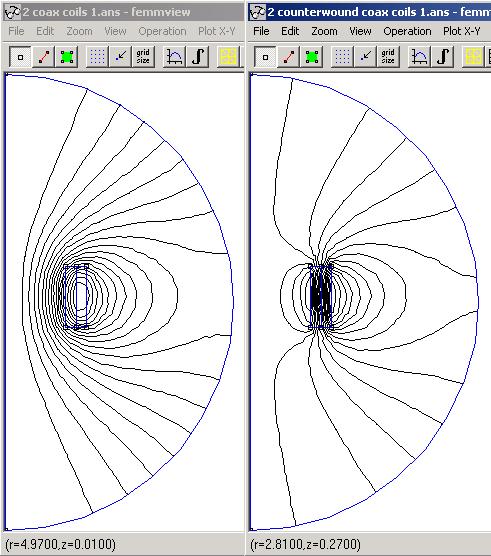491x556 pixels.
Task: Open Zoom menu in left coax coils window
Action: tap(79, 31)
